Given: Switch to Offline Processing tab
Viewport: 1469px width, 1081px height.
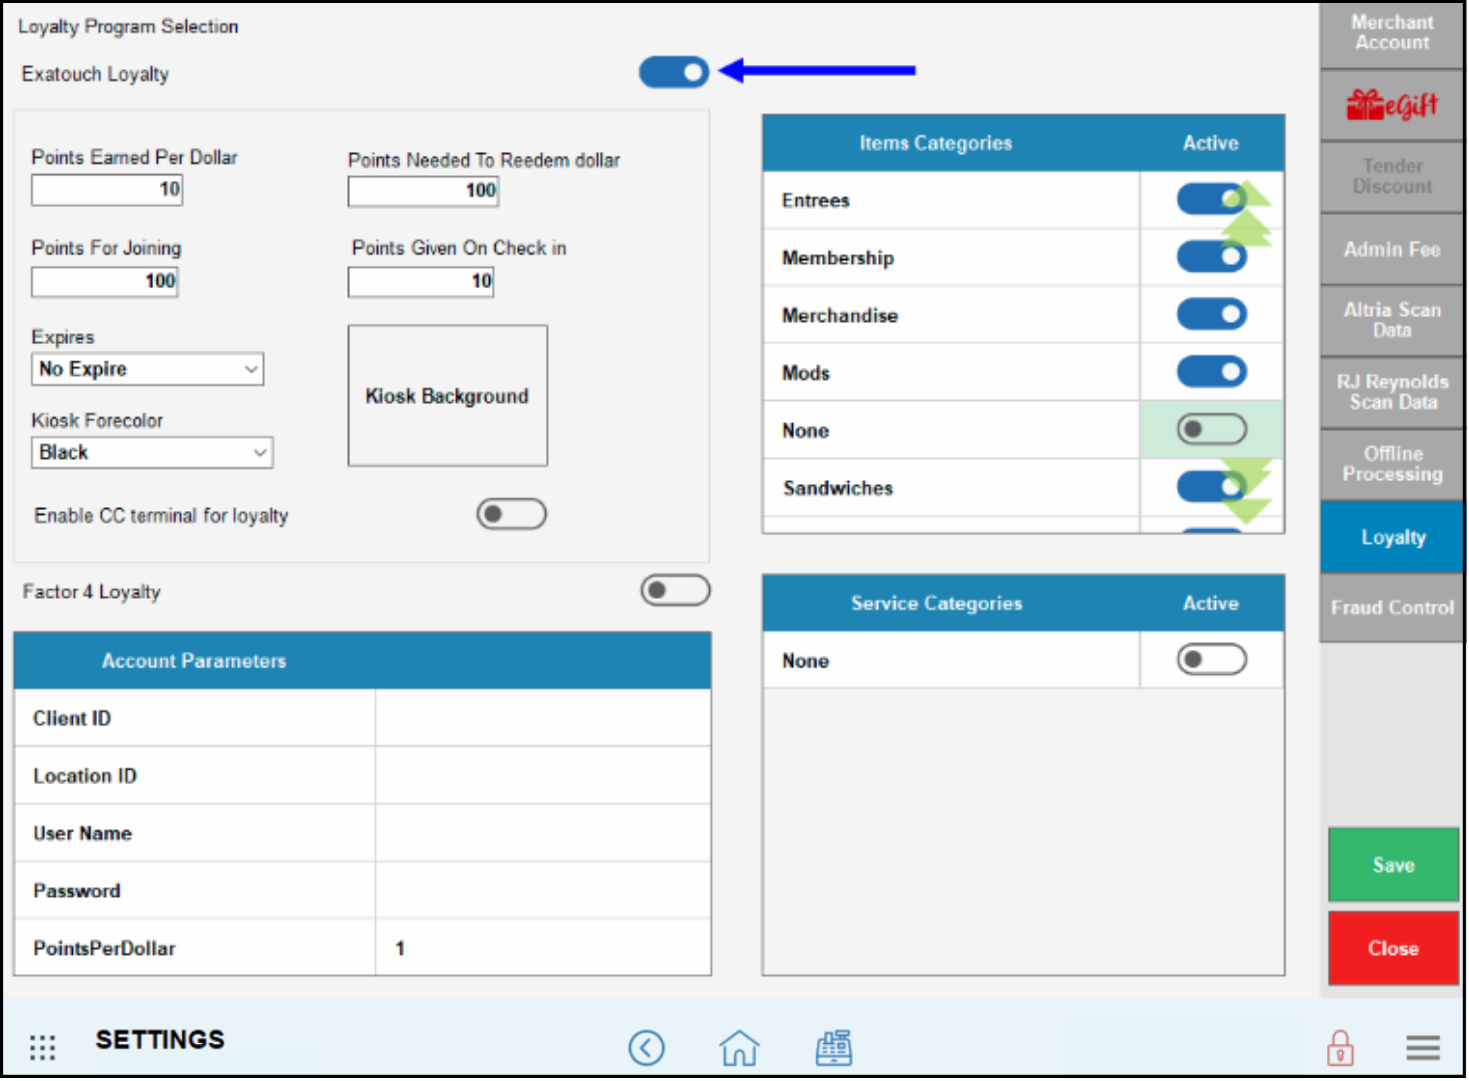Looking at the screenshot, I should click(1391, 465).
